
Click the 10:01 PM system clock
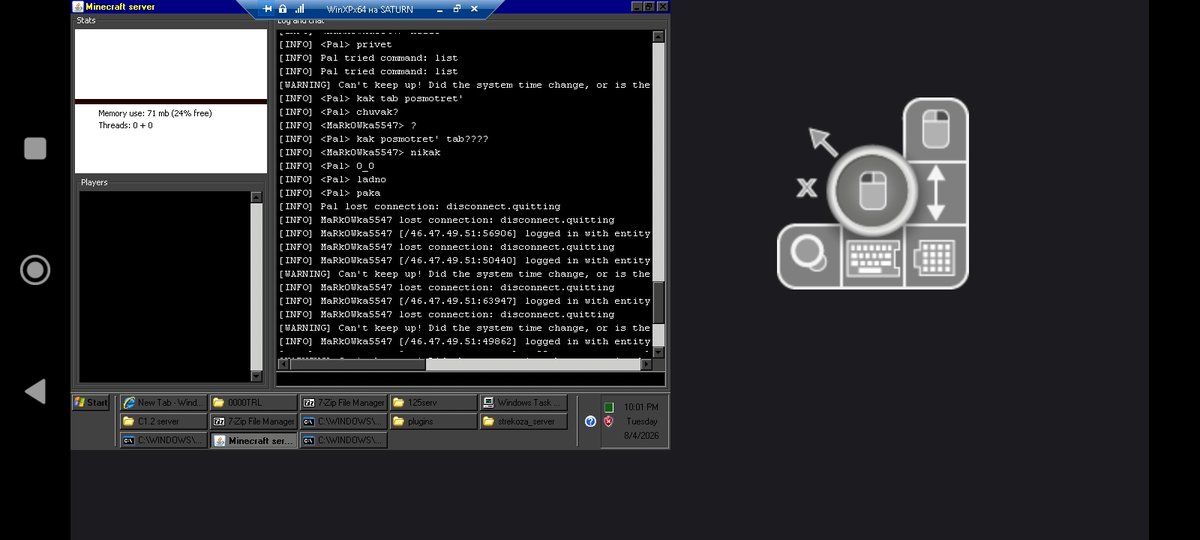pyautogui.click(x=641, y=407)
